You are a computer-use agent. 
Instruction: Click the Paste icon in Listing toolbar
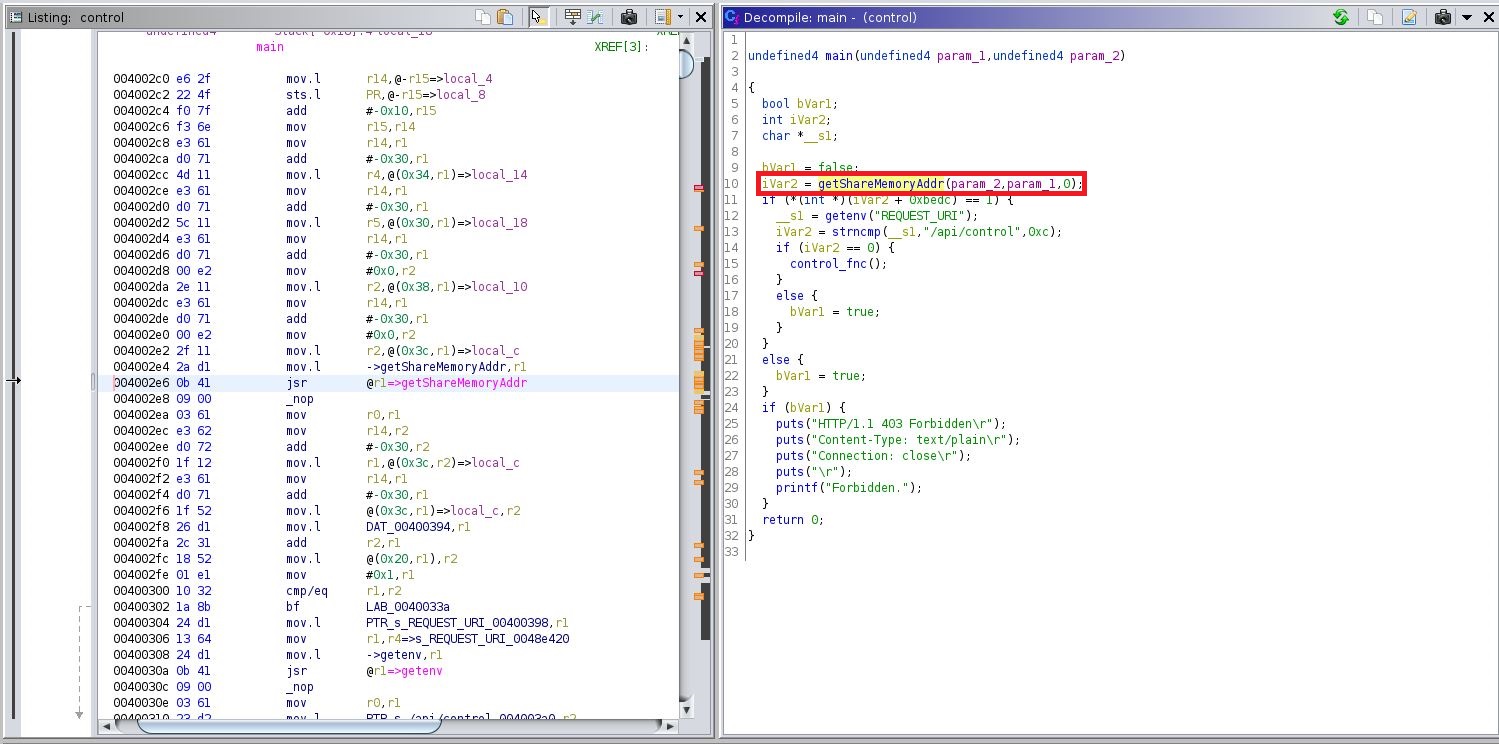coord(506,17)
